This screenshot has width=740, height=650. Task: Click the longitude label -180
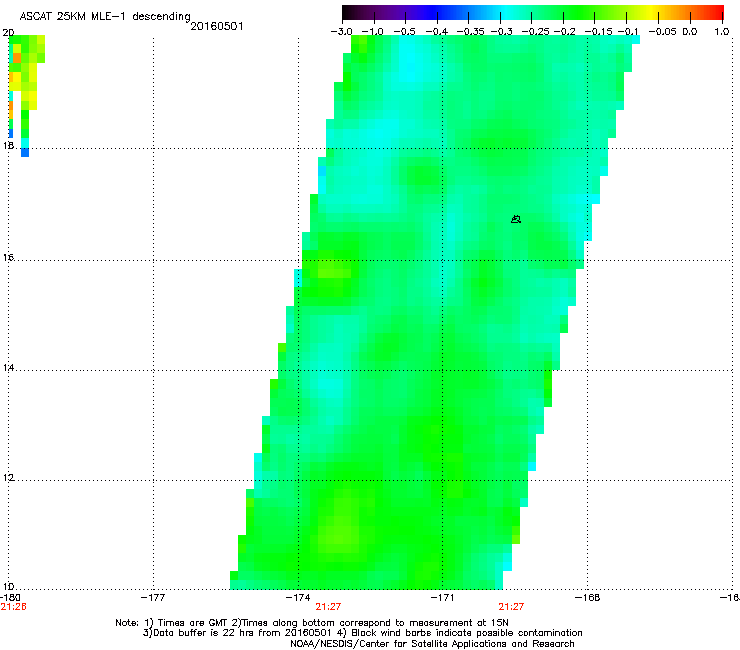[10, 598]
